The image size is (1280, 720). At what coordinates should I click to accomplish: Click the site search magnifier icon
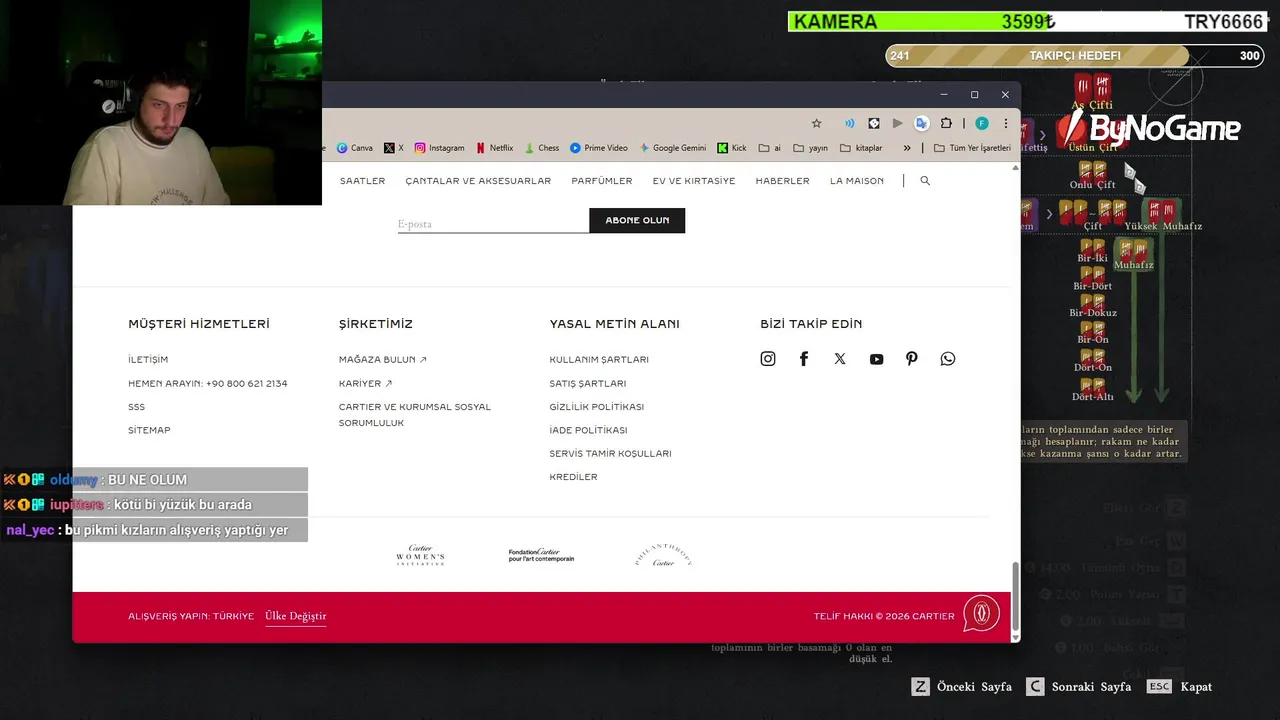pyautogui.click(x=925, y=181)
